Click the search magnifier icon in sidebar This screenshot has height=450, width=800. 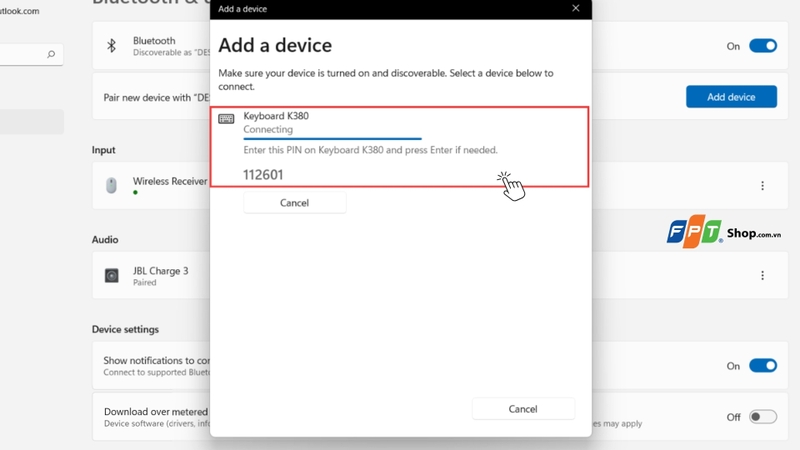coord(51,54)
